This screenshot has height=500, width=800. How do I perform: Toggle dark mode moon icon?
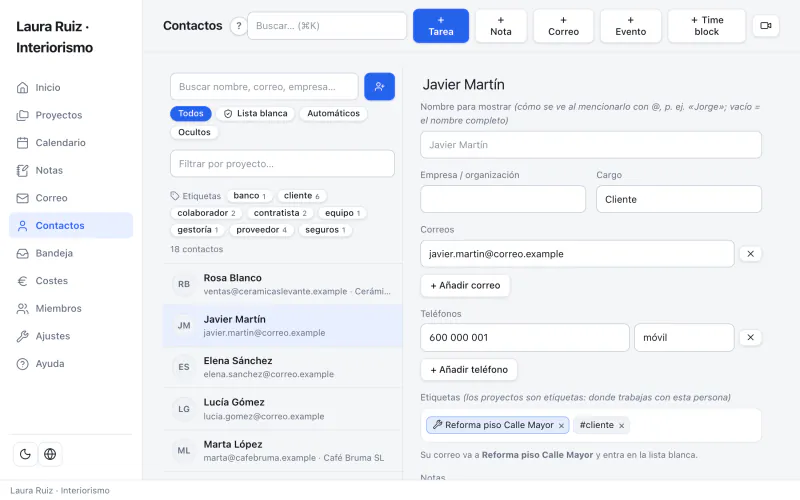coord(25,454)
